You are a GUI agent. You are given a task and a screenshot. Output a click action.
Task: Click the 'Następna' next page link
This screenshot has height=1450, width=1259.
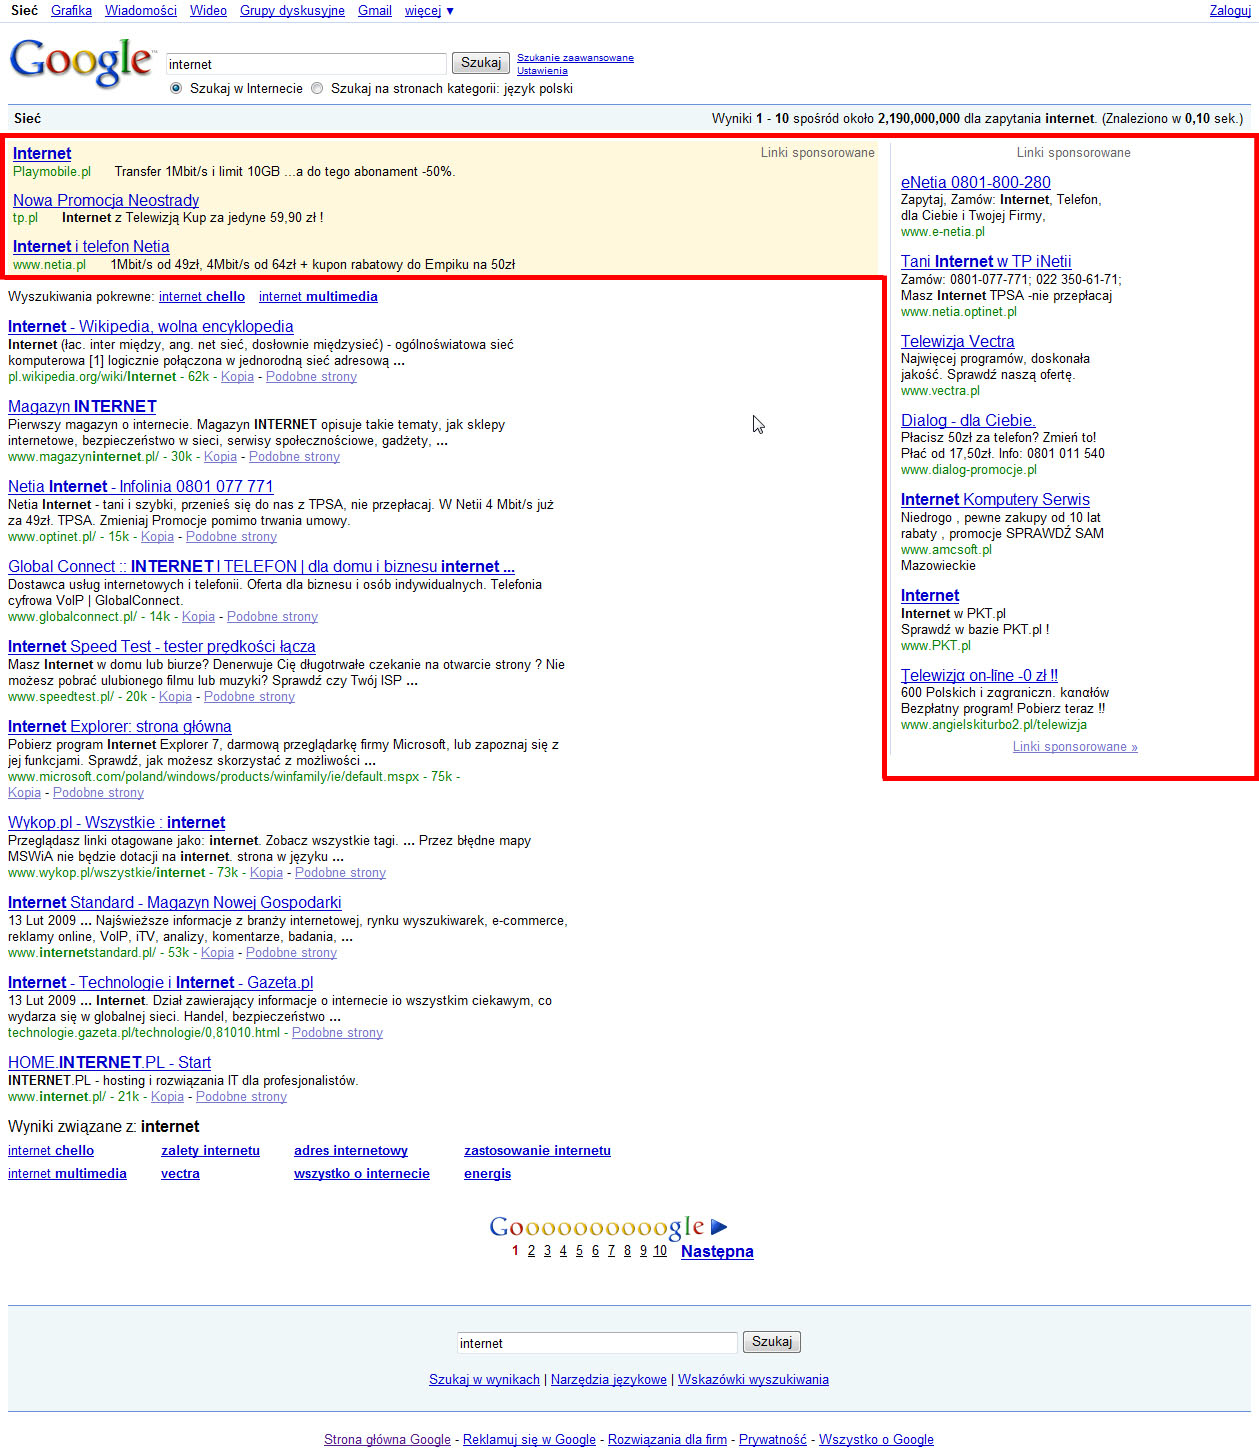[717, 1251]
